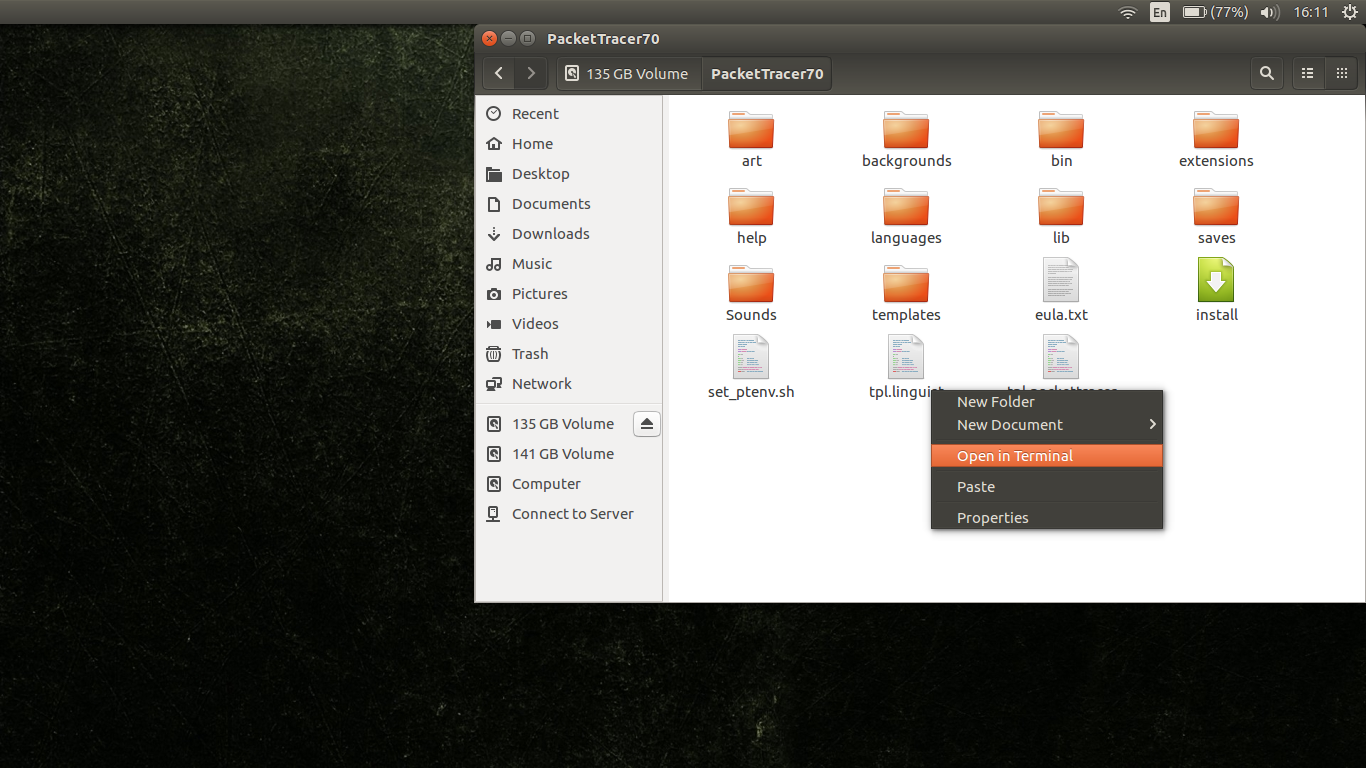Screen dimensions: 1366x768
Task: Select the install file icon
Action: tap(1216, 280)
